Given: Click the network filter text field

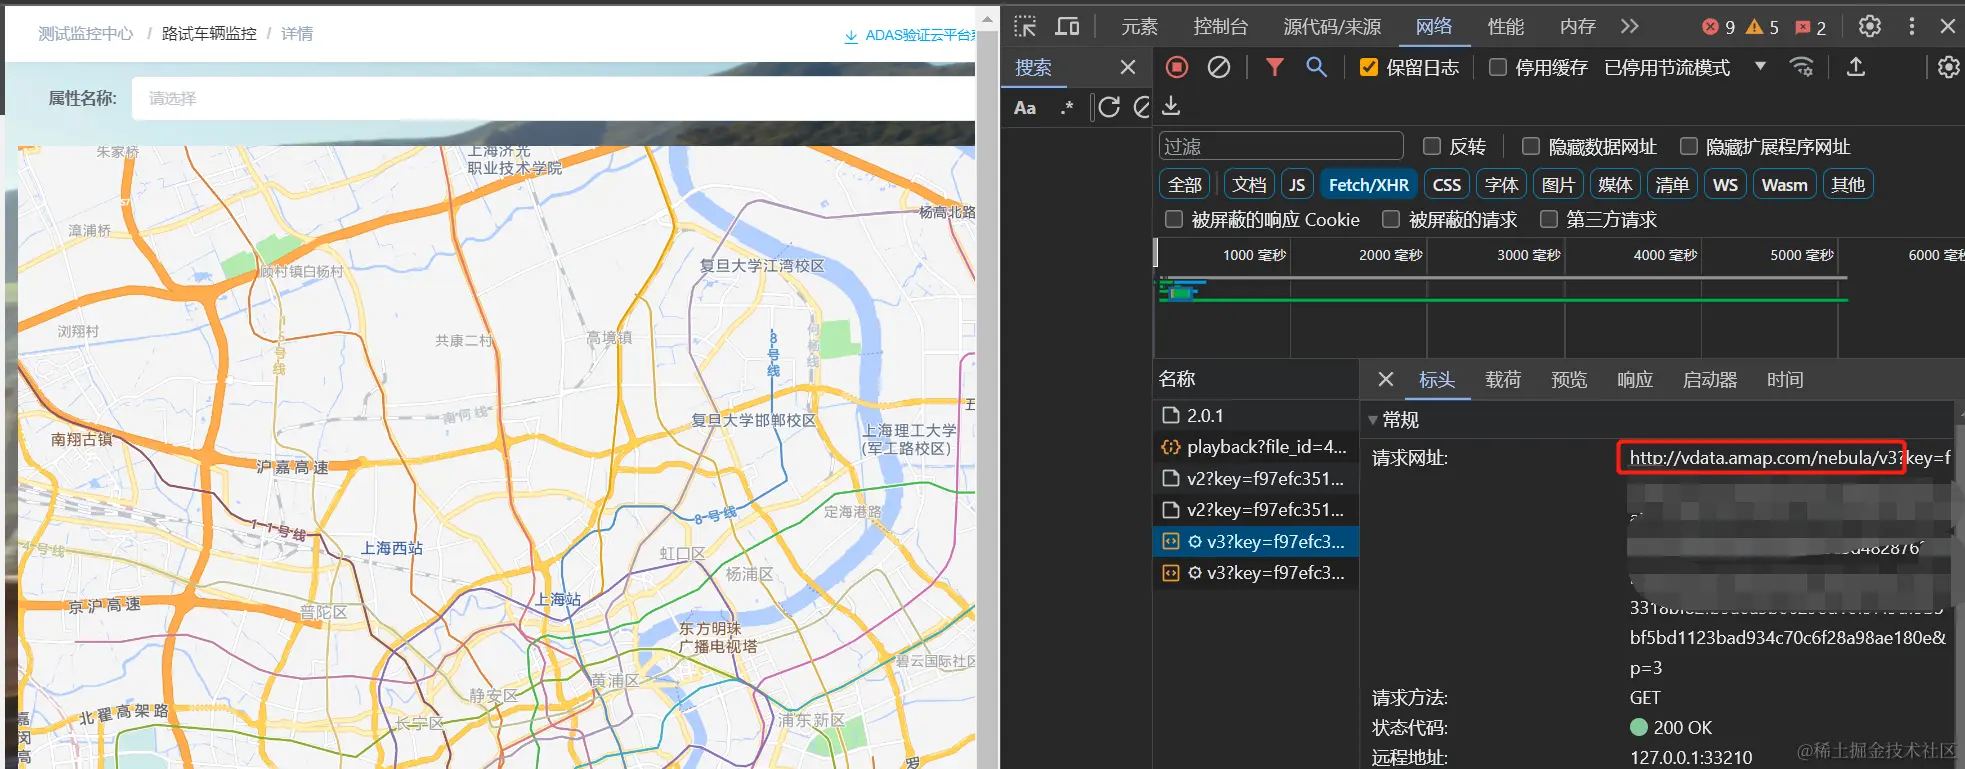Looking at the screenshot, I should (1281, 146).
